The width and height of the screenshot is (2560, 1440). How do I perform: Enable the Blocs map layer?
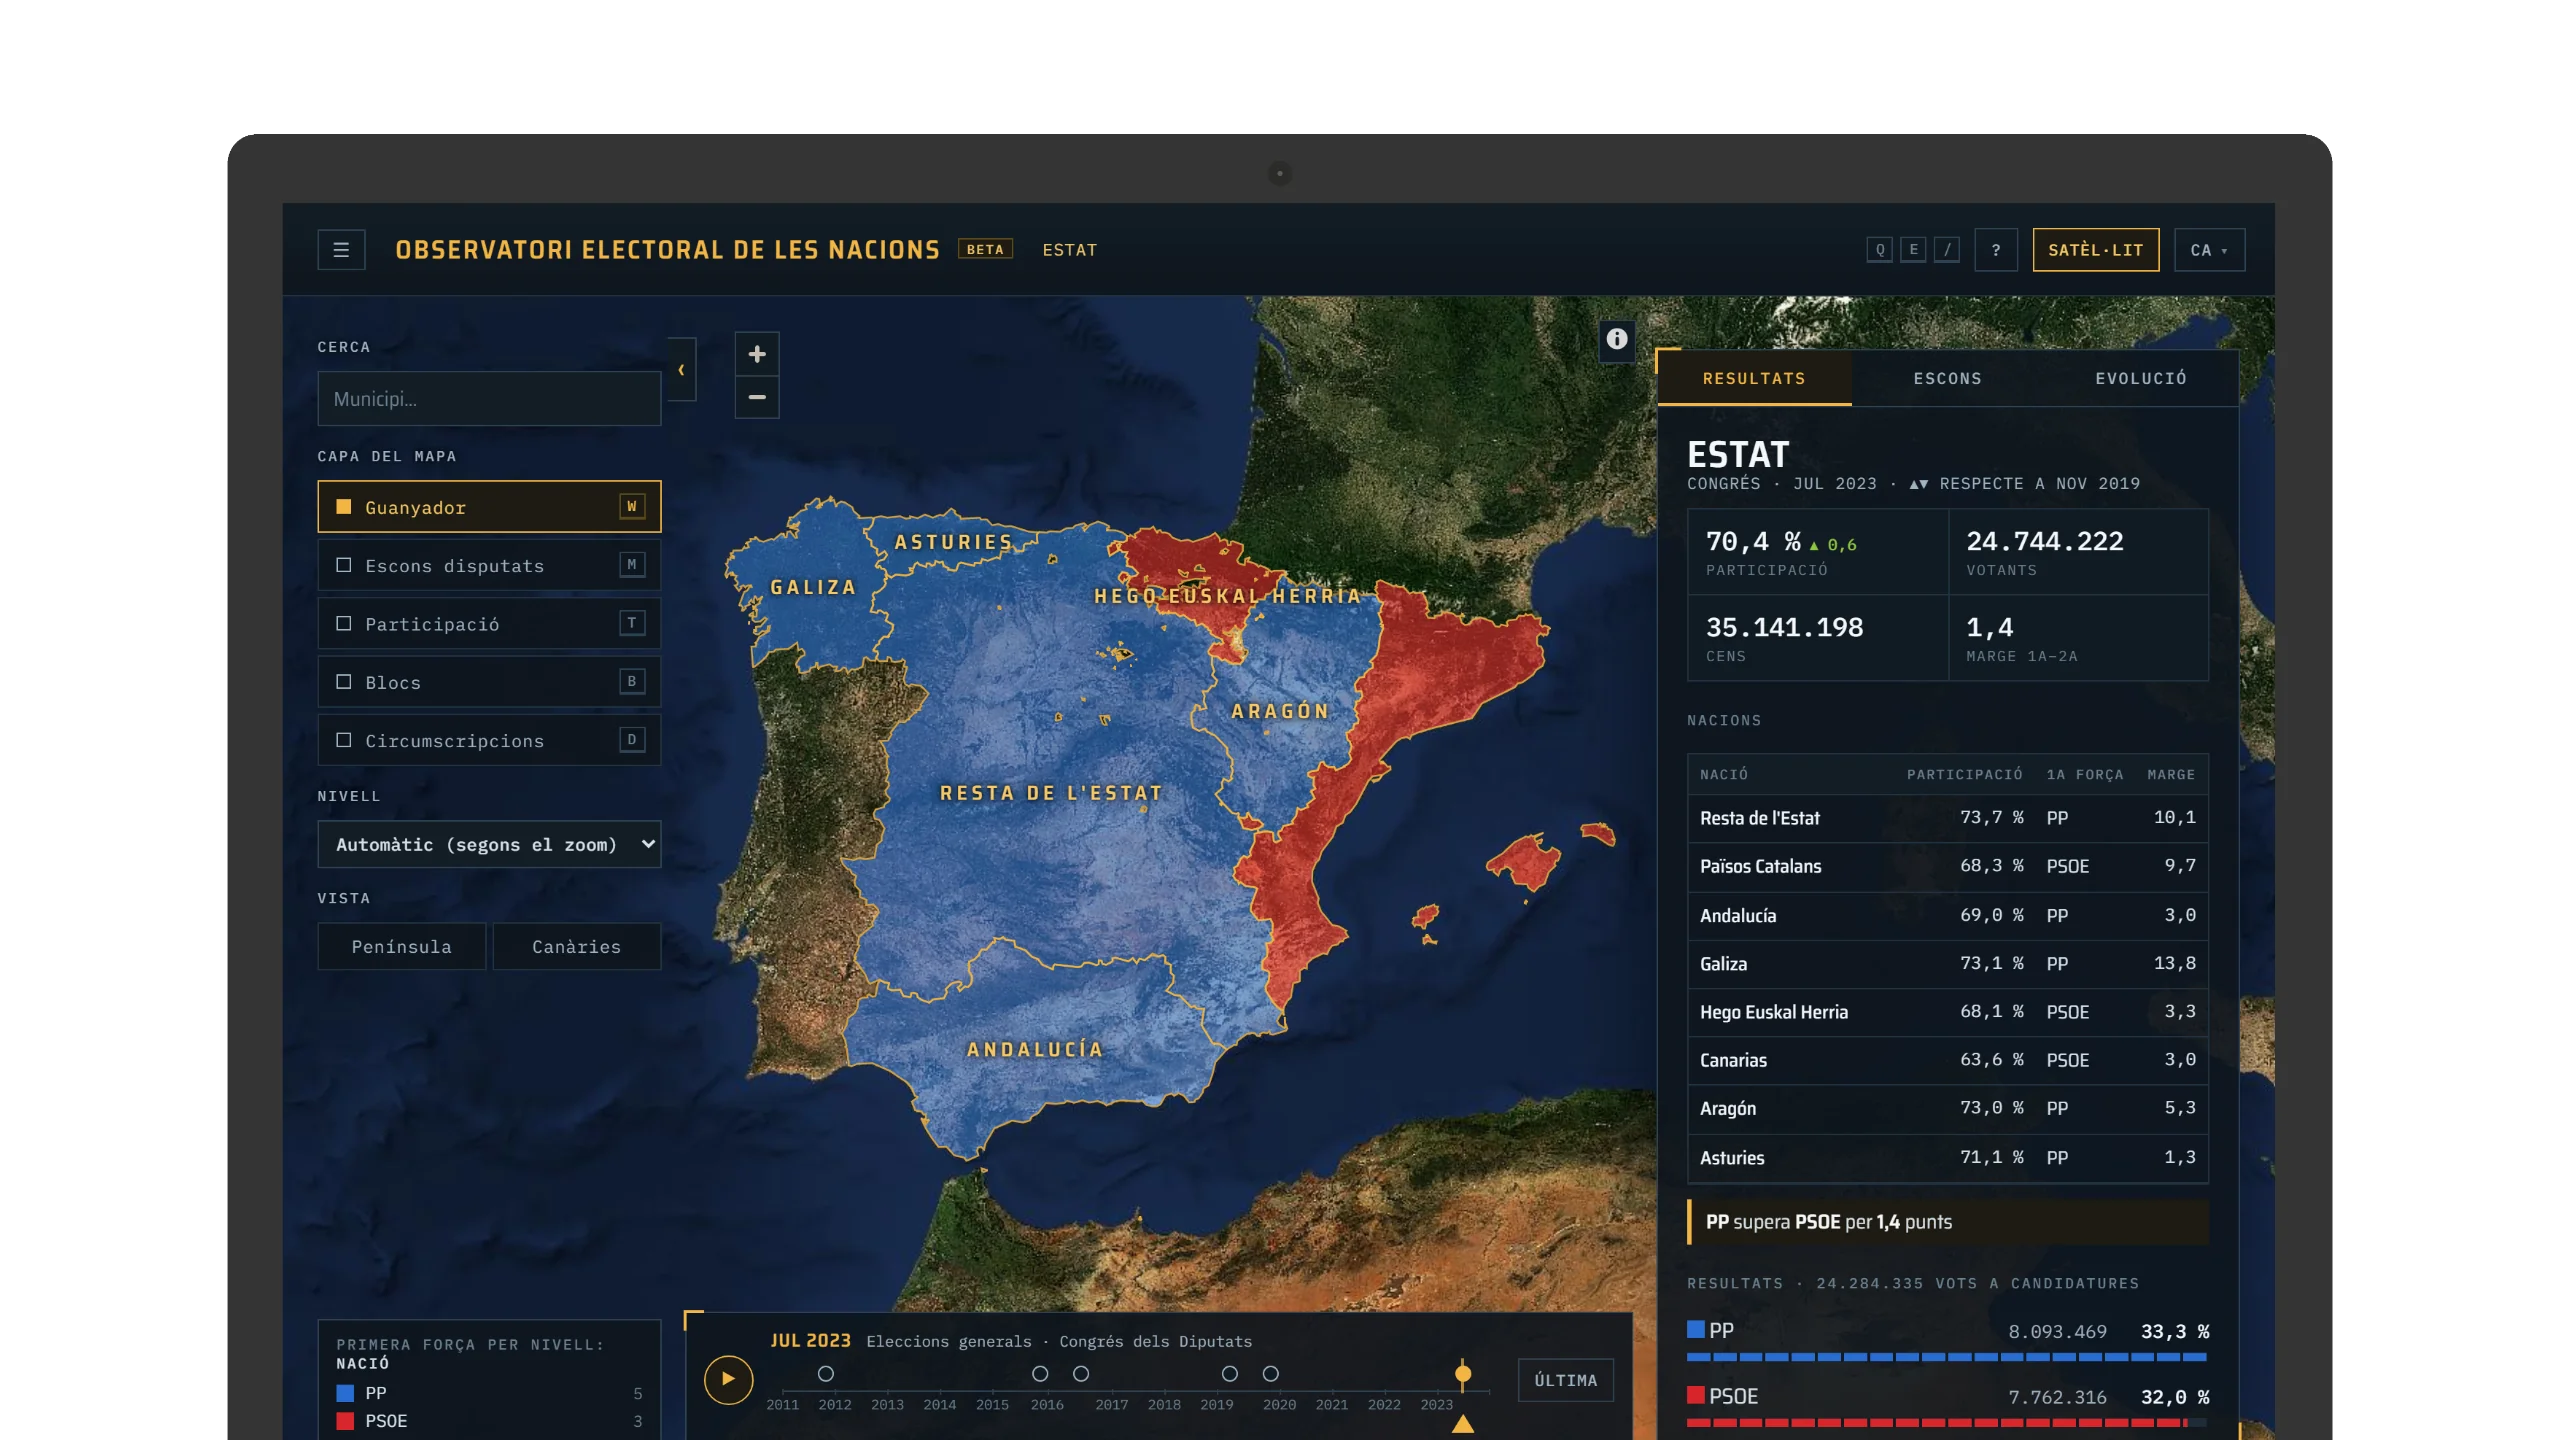pyautogui.click(x=489, y=682)
